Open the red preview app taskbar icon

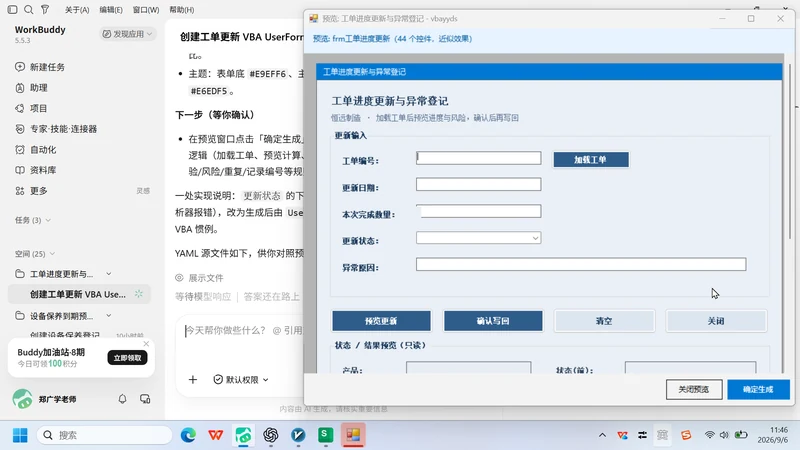[x=353, y=435]
